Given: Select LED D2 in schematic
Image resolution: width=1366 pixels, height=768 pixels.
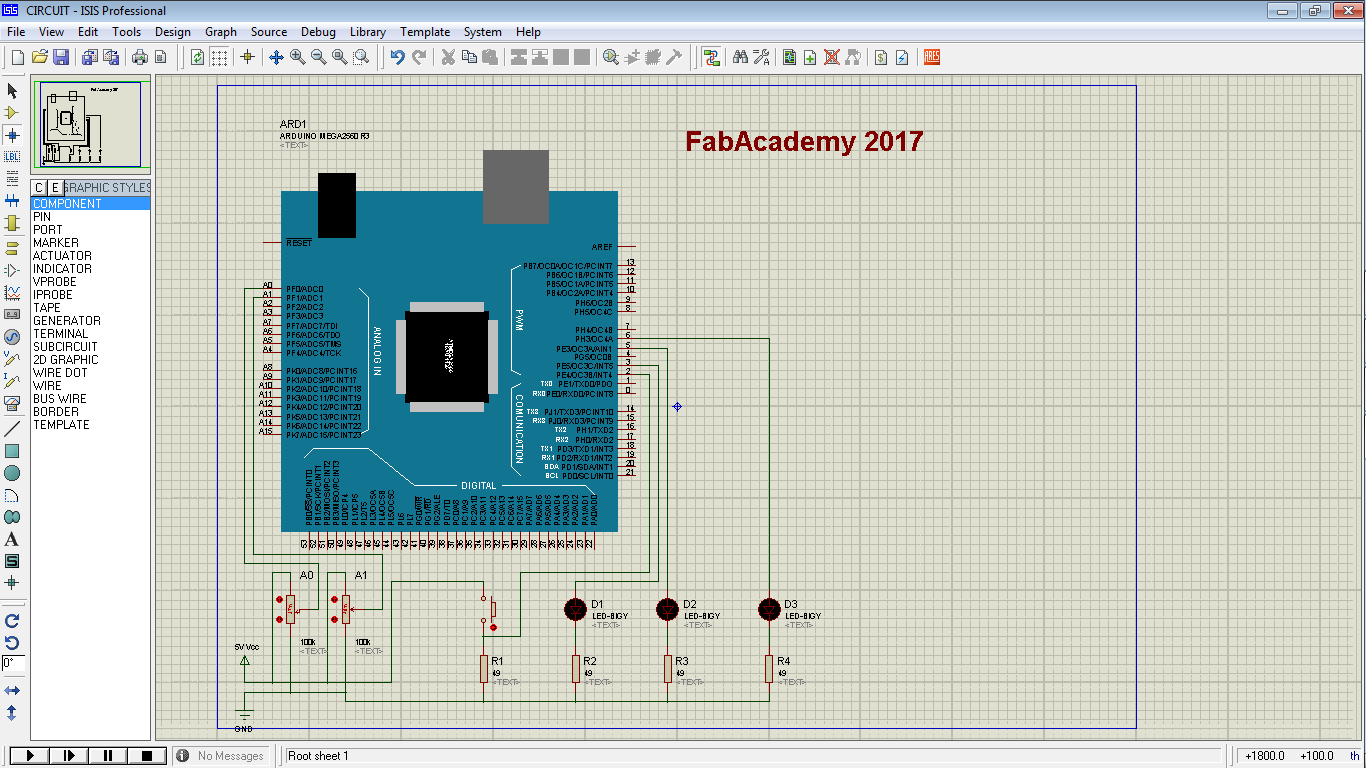Looking at the screenshot, I should pyautogui.click(x=667, y=608).
